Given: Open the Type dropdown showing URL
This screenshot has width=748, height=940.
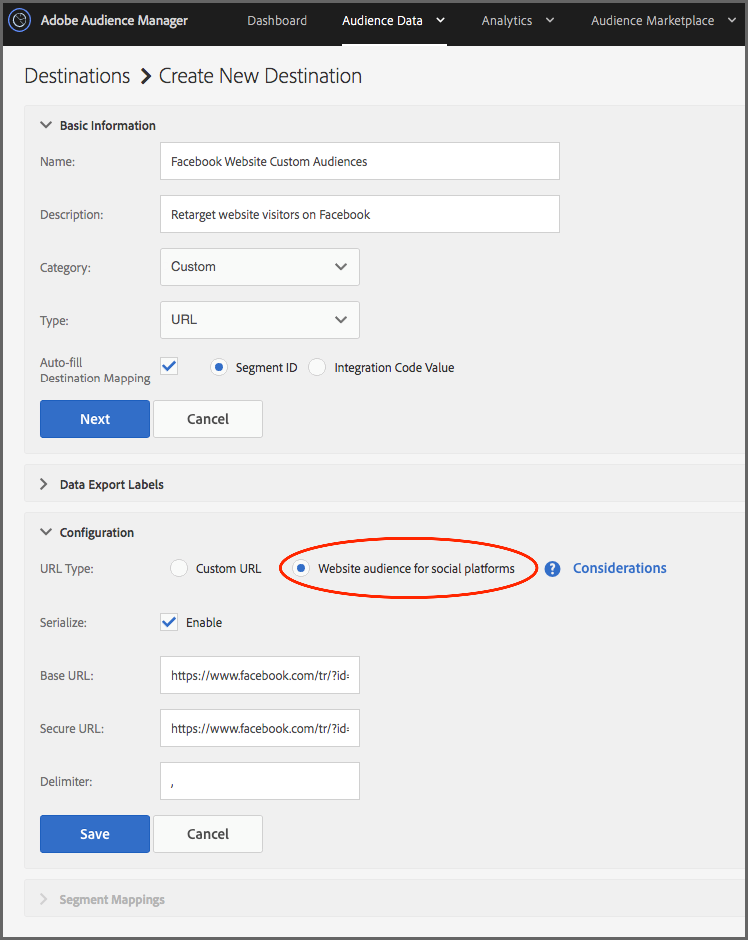Looking at the screenshot, I should (x=260, y=320).
